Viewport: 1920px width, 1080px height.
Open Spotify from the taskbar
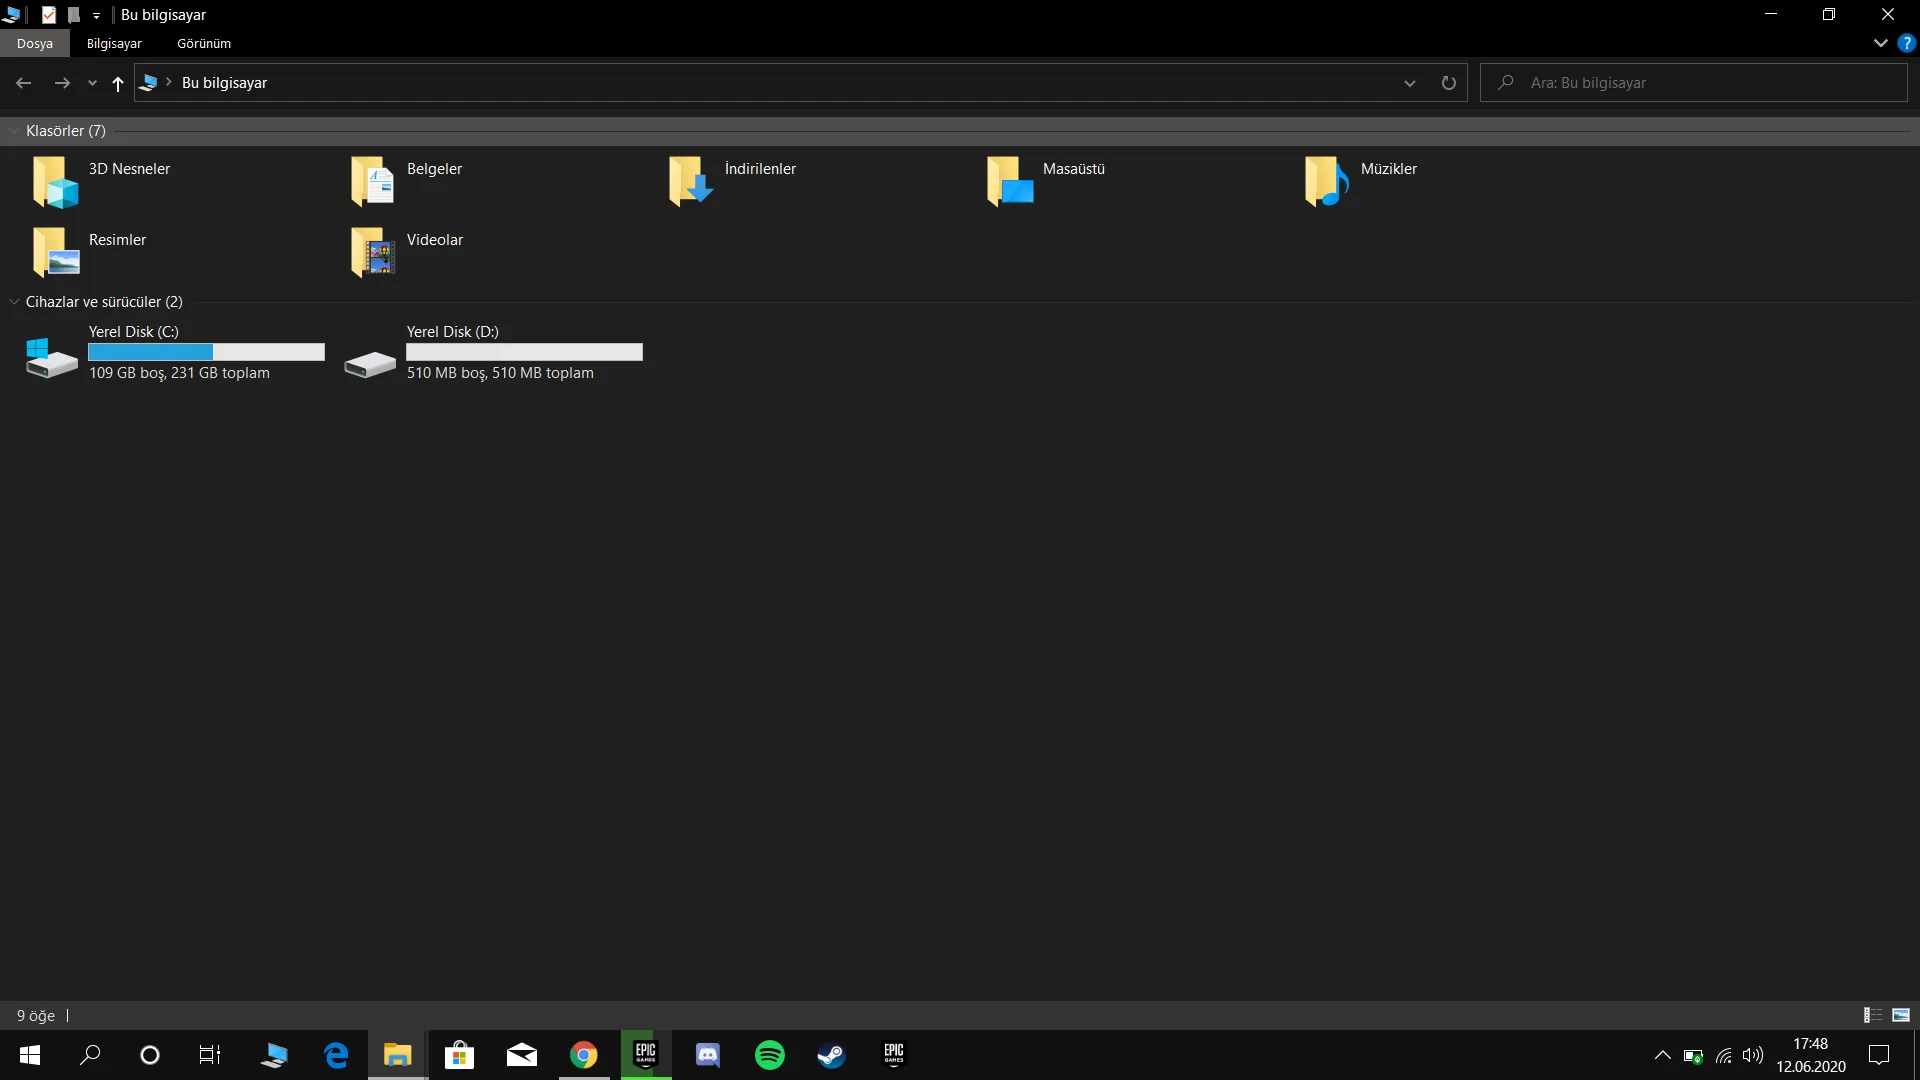pos(769,1055)
